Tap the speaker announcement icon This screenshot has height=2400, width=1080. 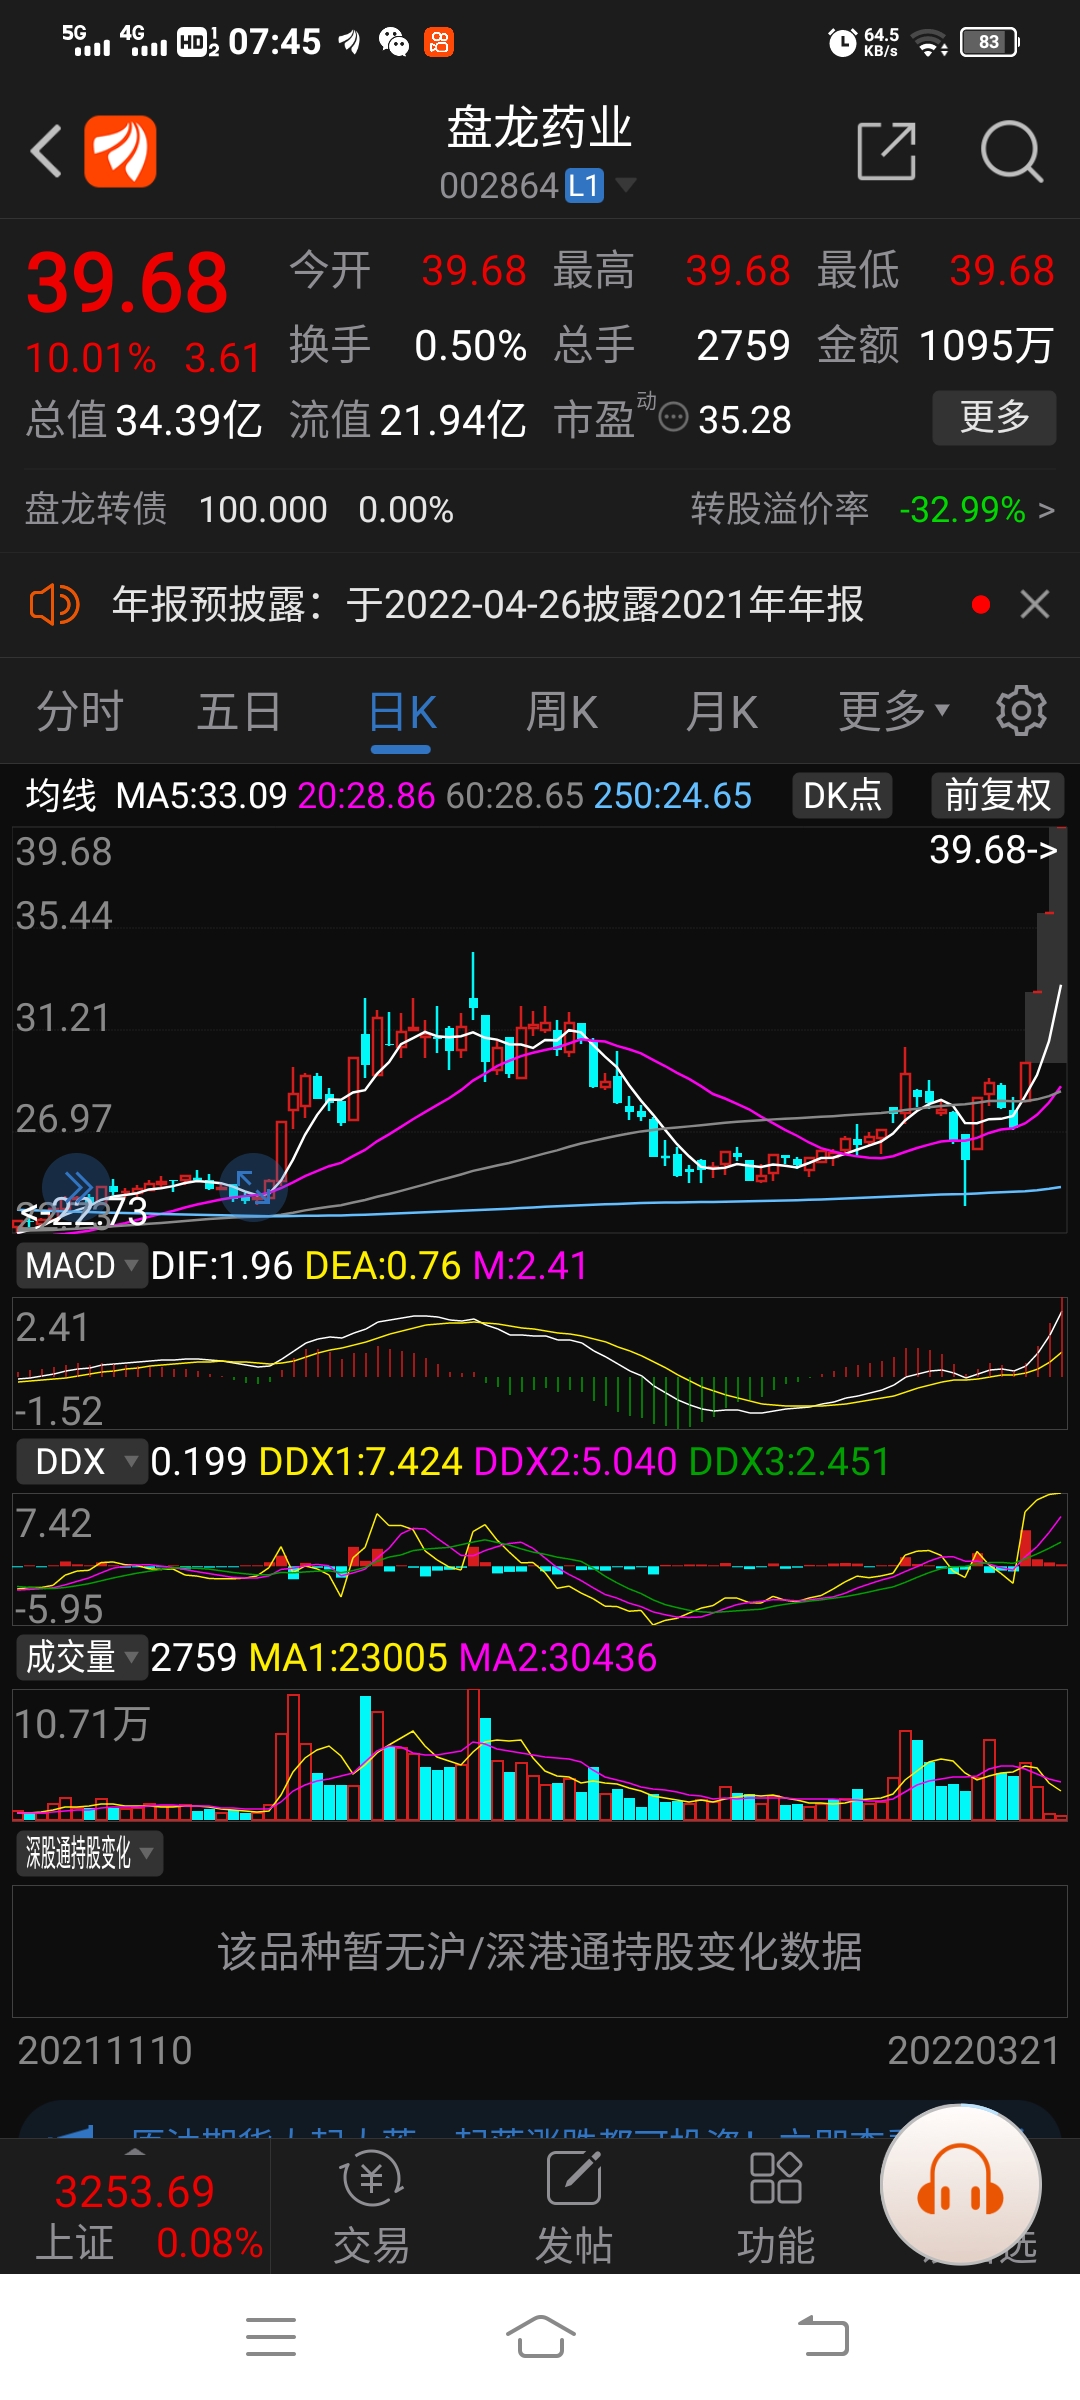tap(54, 605)
